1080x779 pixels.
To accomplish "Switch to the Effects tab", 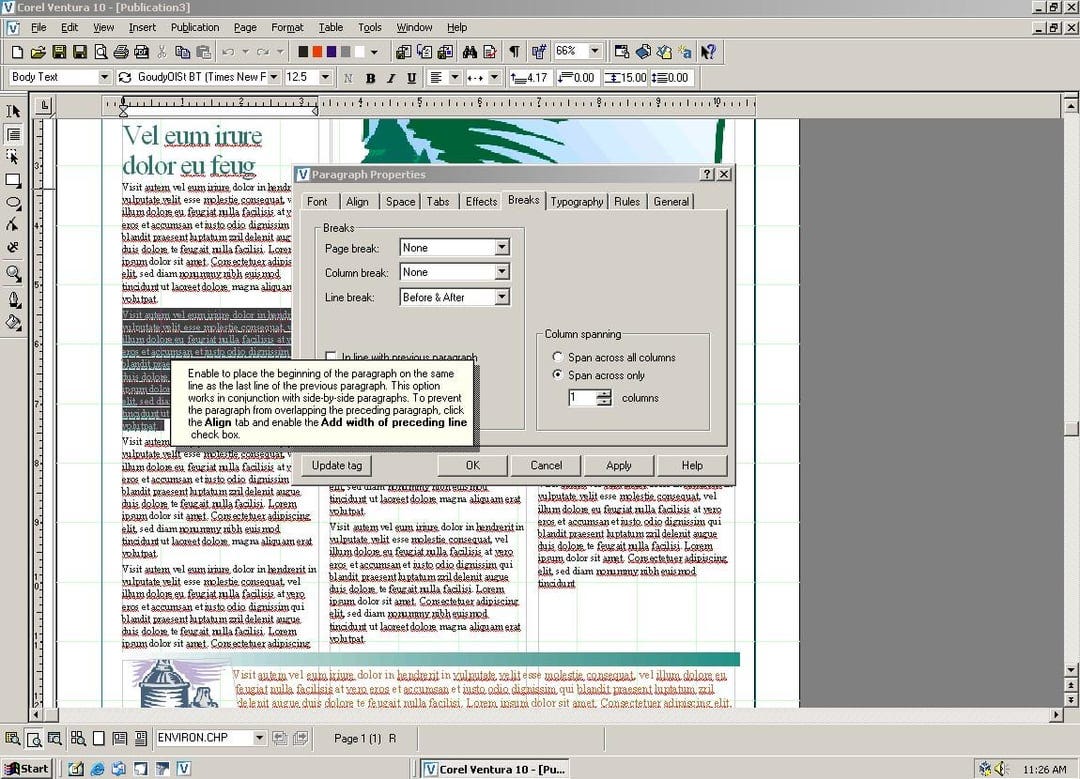I will 481,202.
